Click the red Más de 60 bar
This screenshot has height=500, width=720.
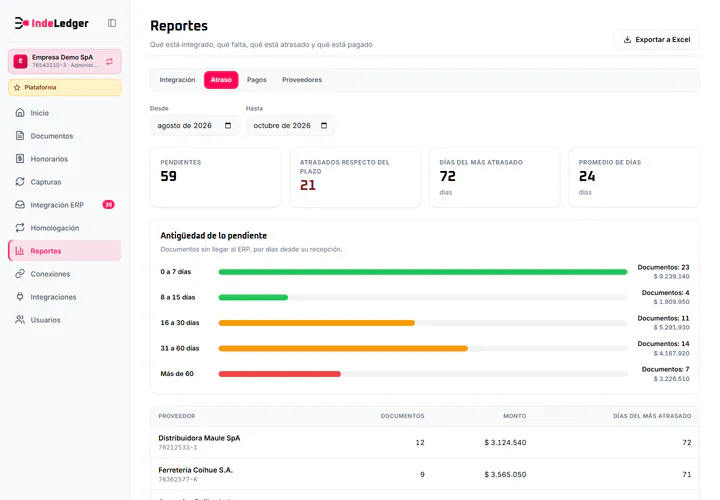point(280,374)
